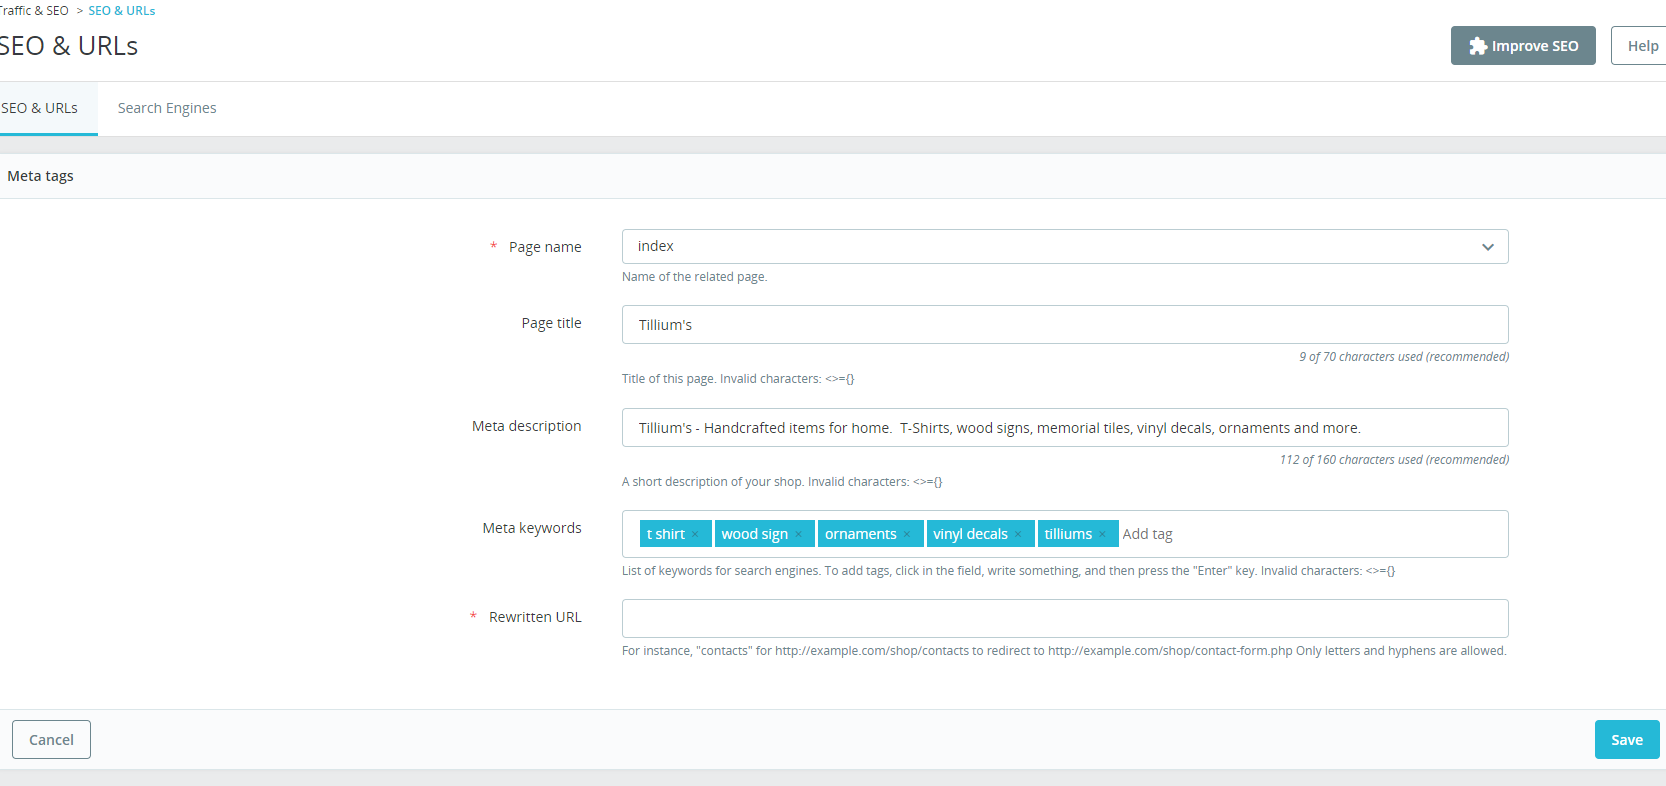Click the puzzle icon on Improve SEO
The image size is (1666, 786).
(1478, 46)
